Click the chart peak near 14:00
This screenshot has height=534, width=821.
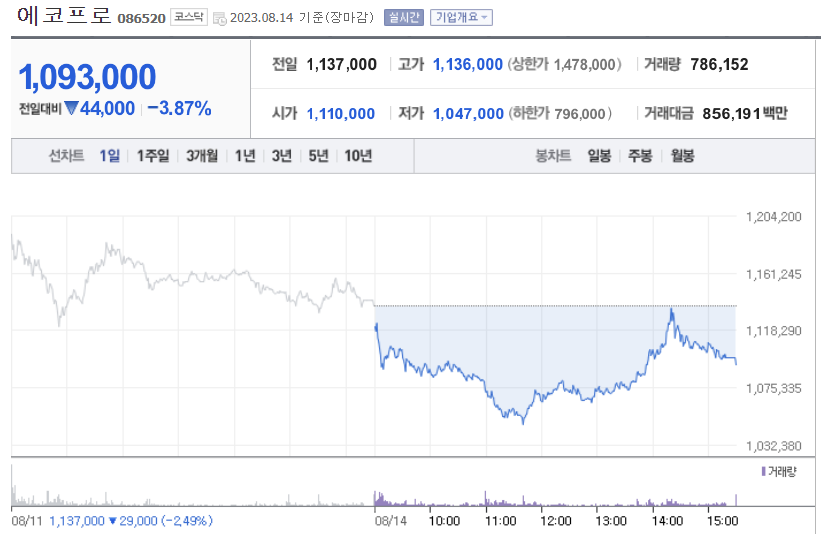[x=672, y=310]
